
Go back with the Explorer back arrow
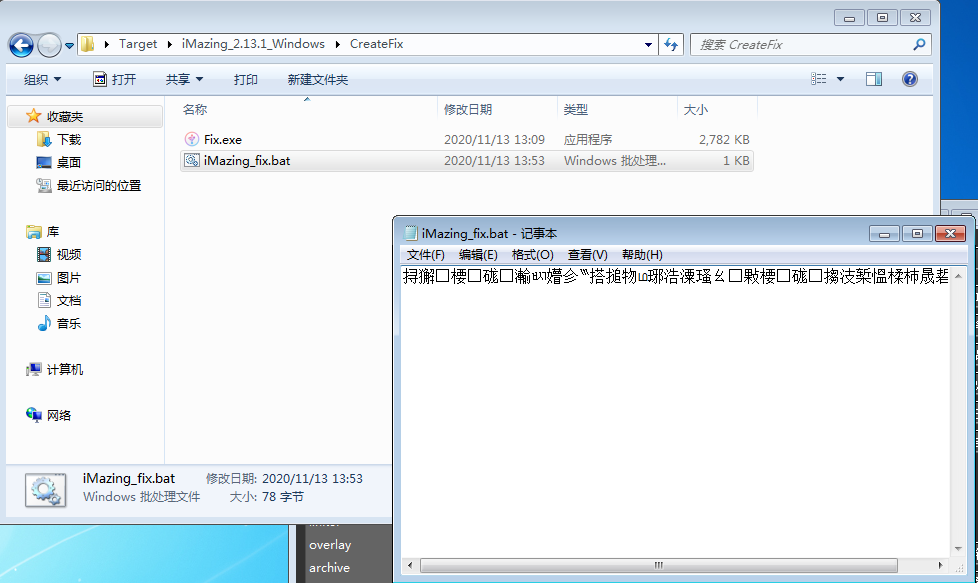[21, 45]
